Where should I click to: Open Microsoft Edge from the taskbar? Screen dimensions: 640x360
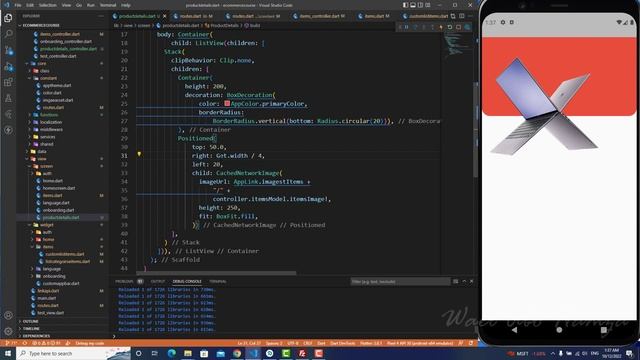click(x=171, y=353)
